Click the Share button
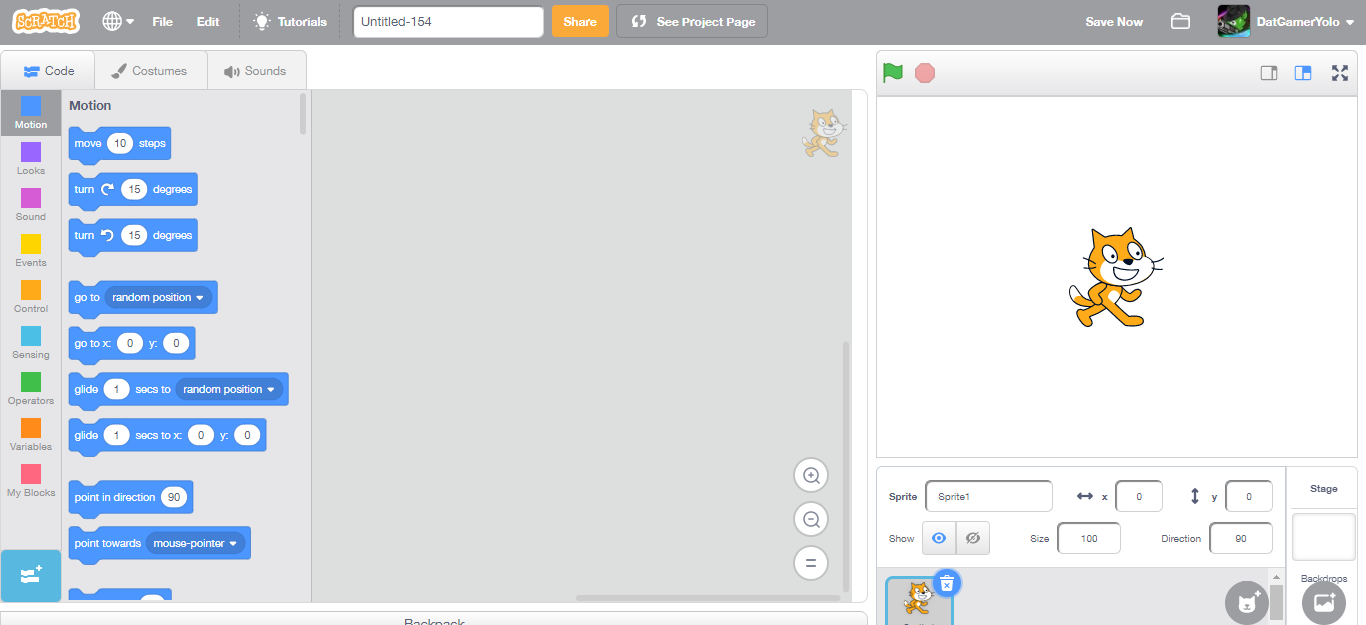Image resolution: width=1366 pixels, height=625 pixels. click(x=580, y=20)
